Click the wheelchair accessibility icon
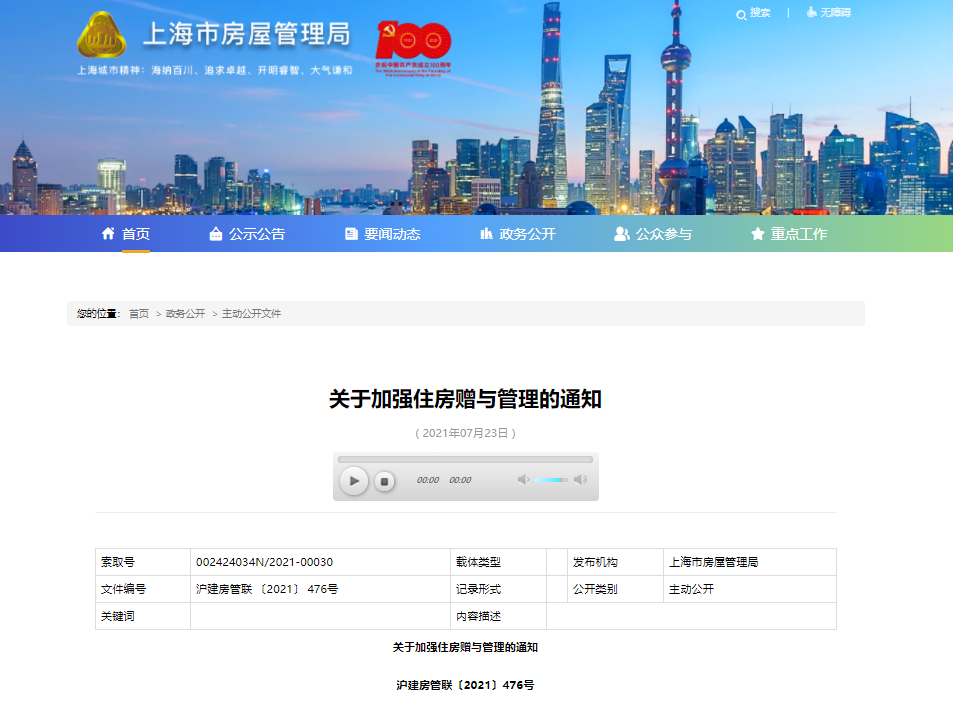The height and width of the screenshot is (708, 953). [811, 13]
